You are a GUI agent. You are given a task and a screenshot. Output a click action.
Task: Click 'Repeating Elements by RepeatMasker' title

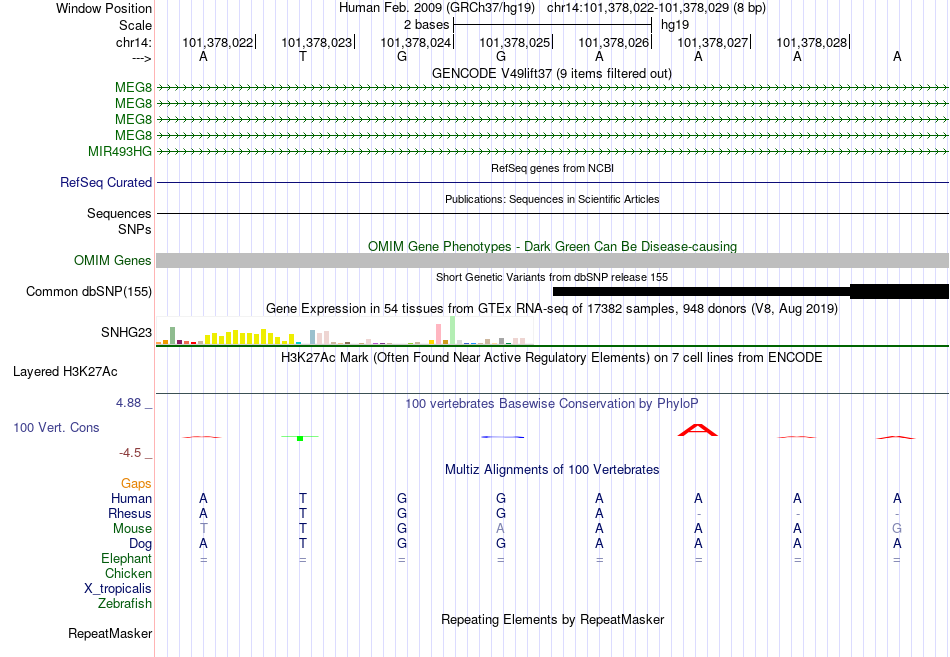coord(552,619)
